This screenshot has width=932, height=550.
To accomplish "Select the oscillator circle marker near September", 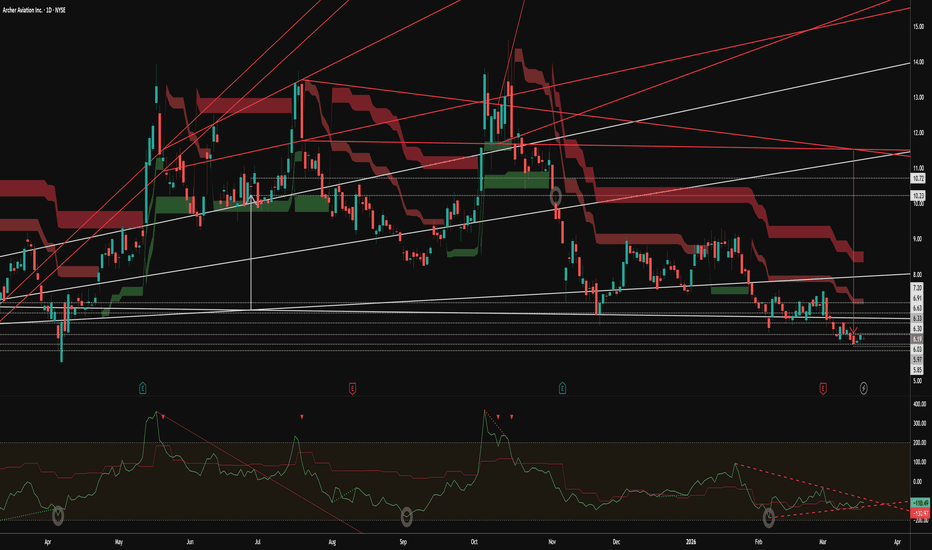I will [406, 516].
